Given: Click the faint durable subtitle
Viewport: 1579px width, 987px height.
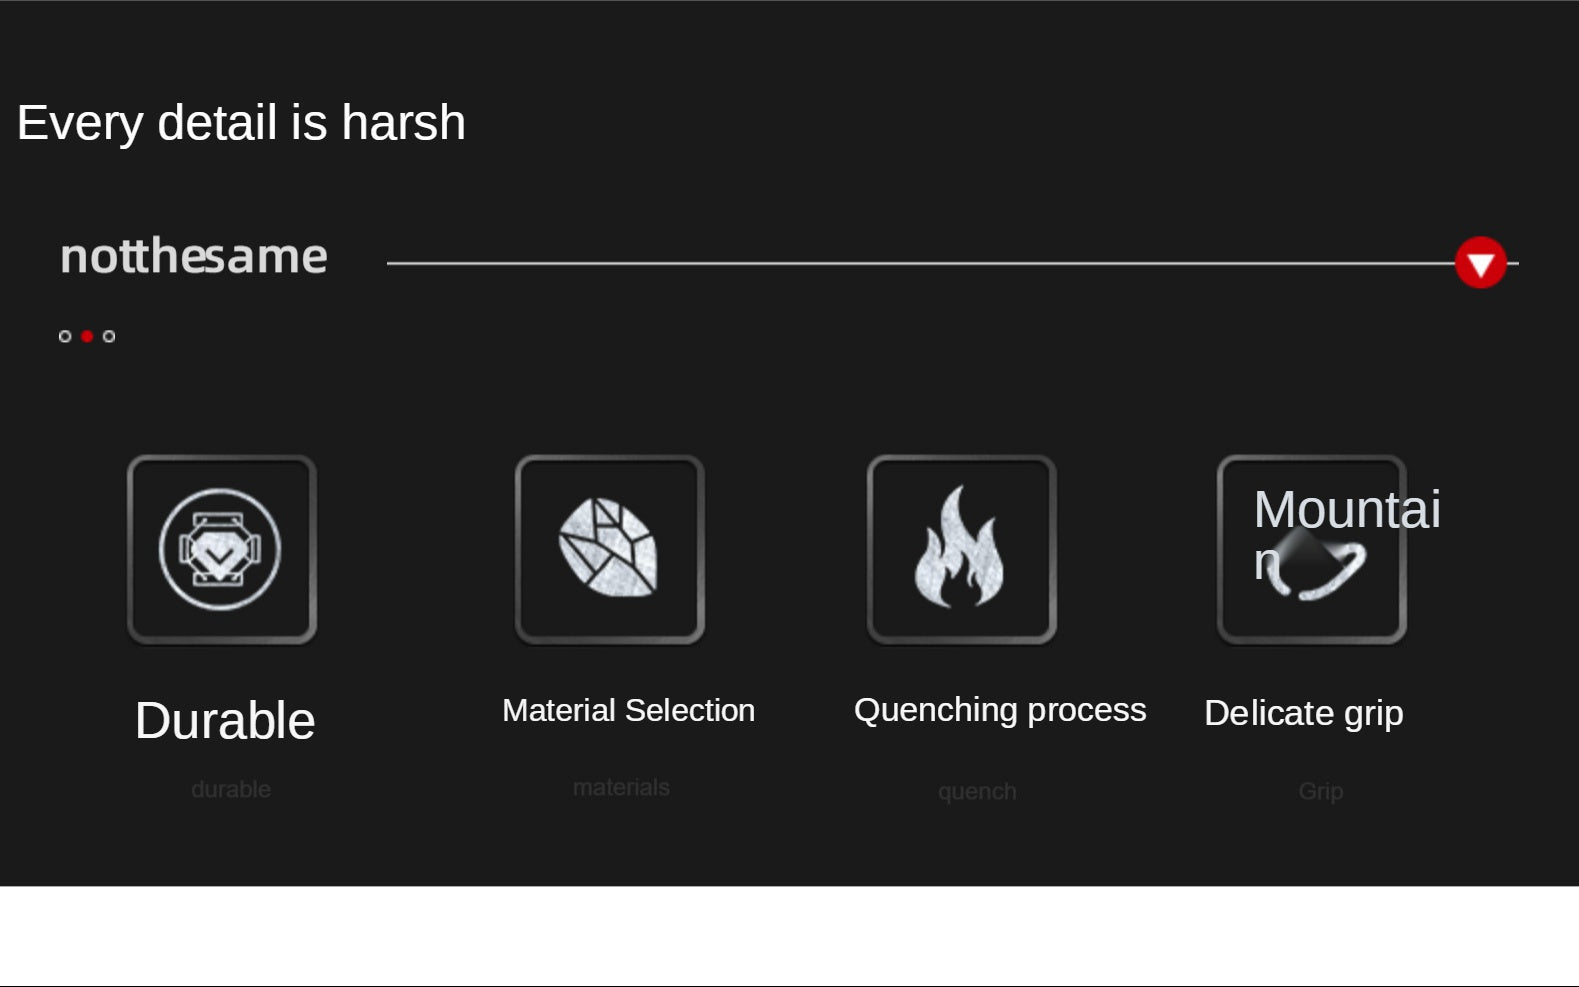Looking at the screenshot, I should tap(231, 789).
